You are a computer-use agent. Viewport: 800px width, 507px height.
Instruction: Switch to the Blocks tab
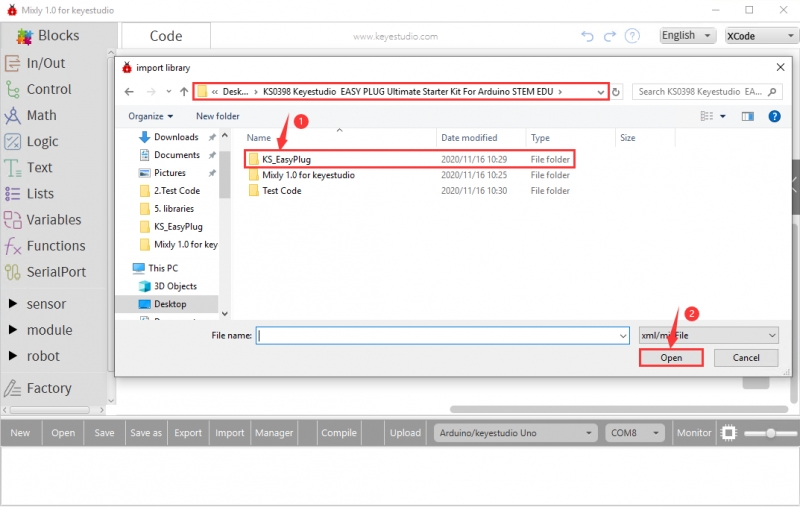(49, 36)
